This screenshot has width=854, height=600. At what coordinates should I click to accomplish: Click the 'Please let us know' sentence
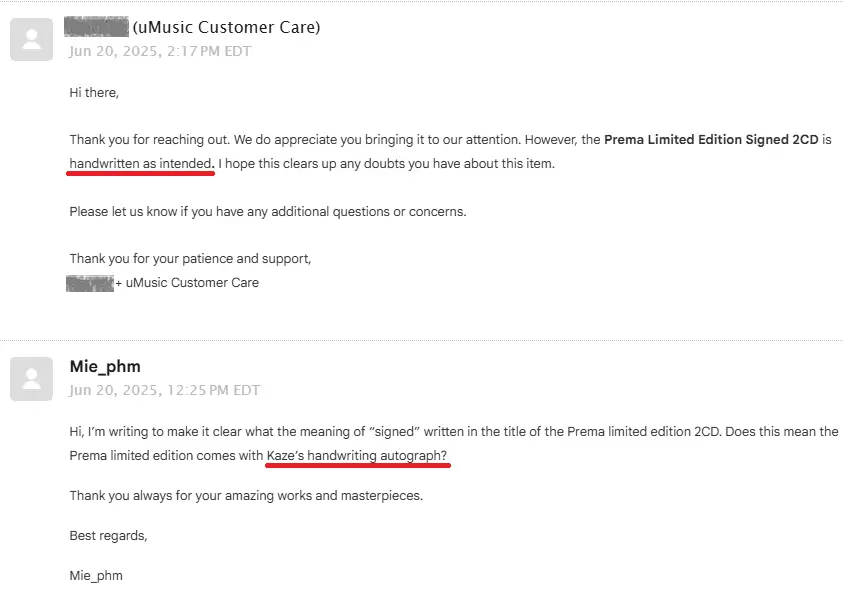[x=268, y=212]
